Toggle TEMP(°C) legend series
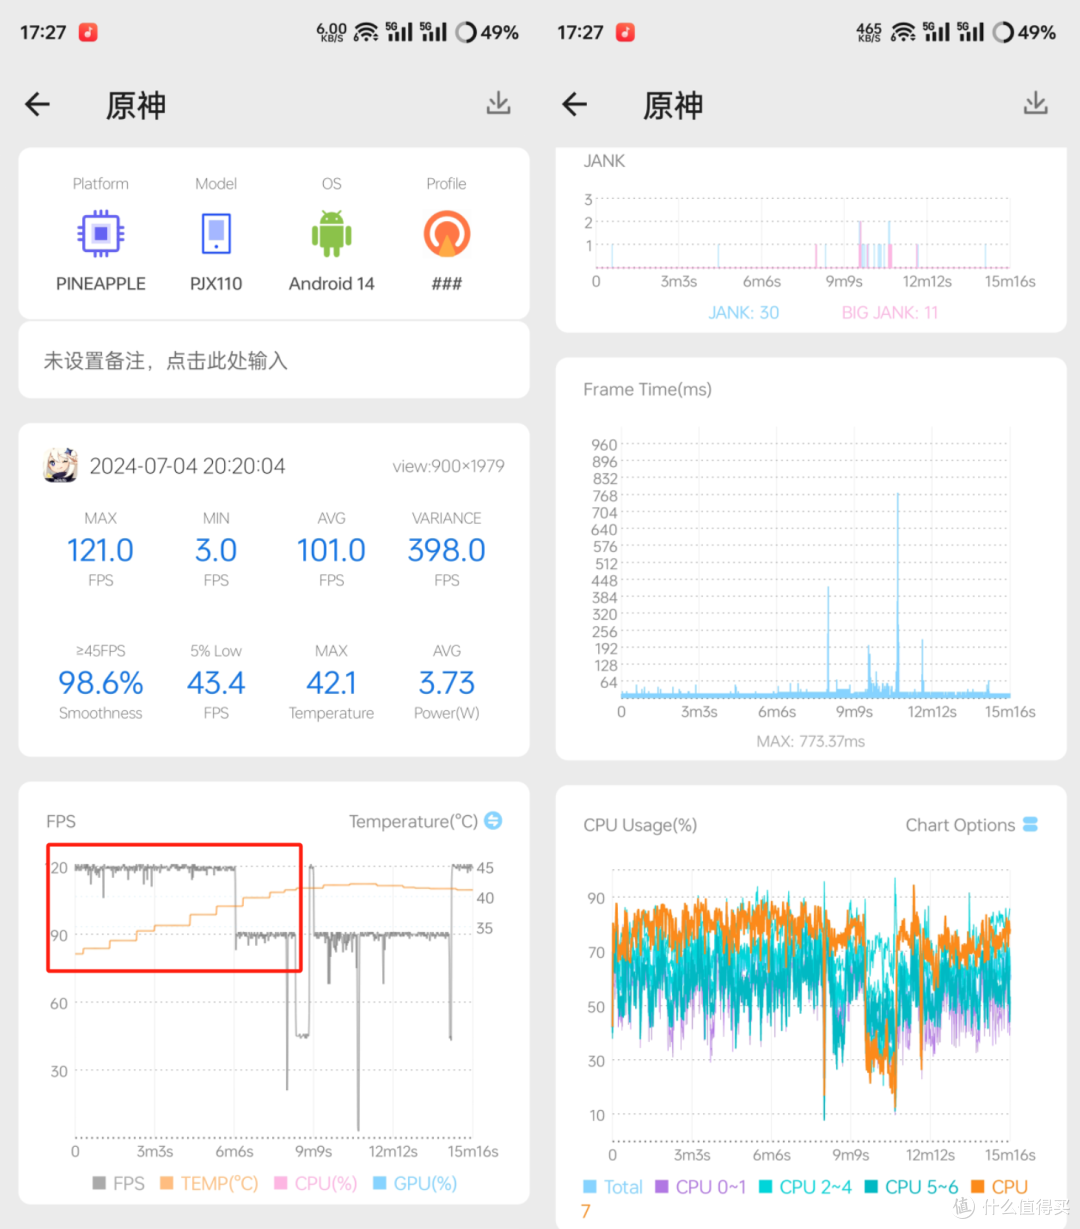Viewport: 1080px width, 1229px height. [209, 1183]
